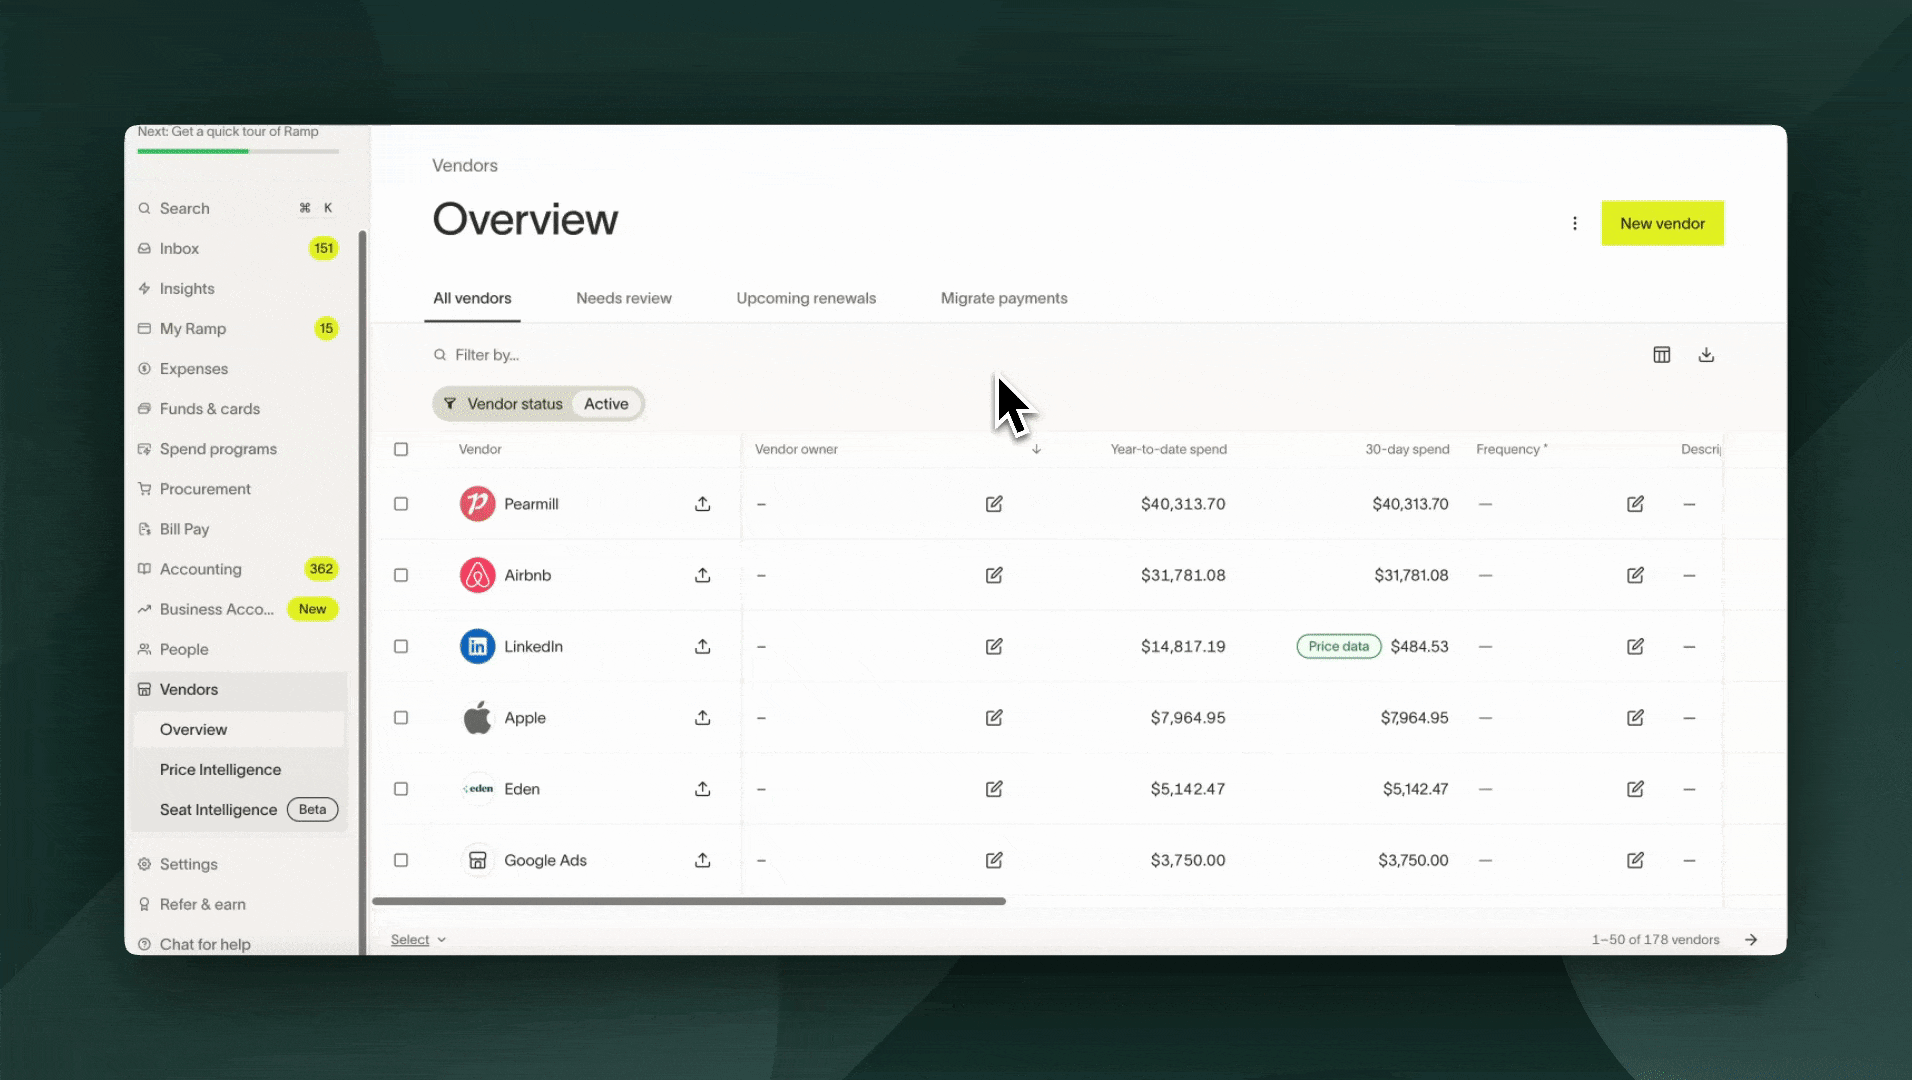The height and width of the screenshot is (1080, 1912).
Task: Open Refer & earn
Action: (238, 904)
